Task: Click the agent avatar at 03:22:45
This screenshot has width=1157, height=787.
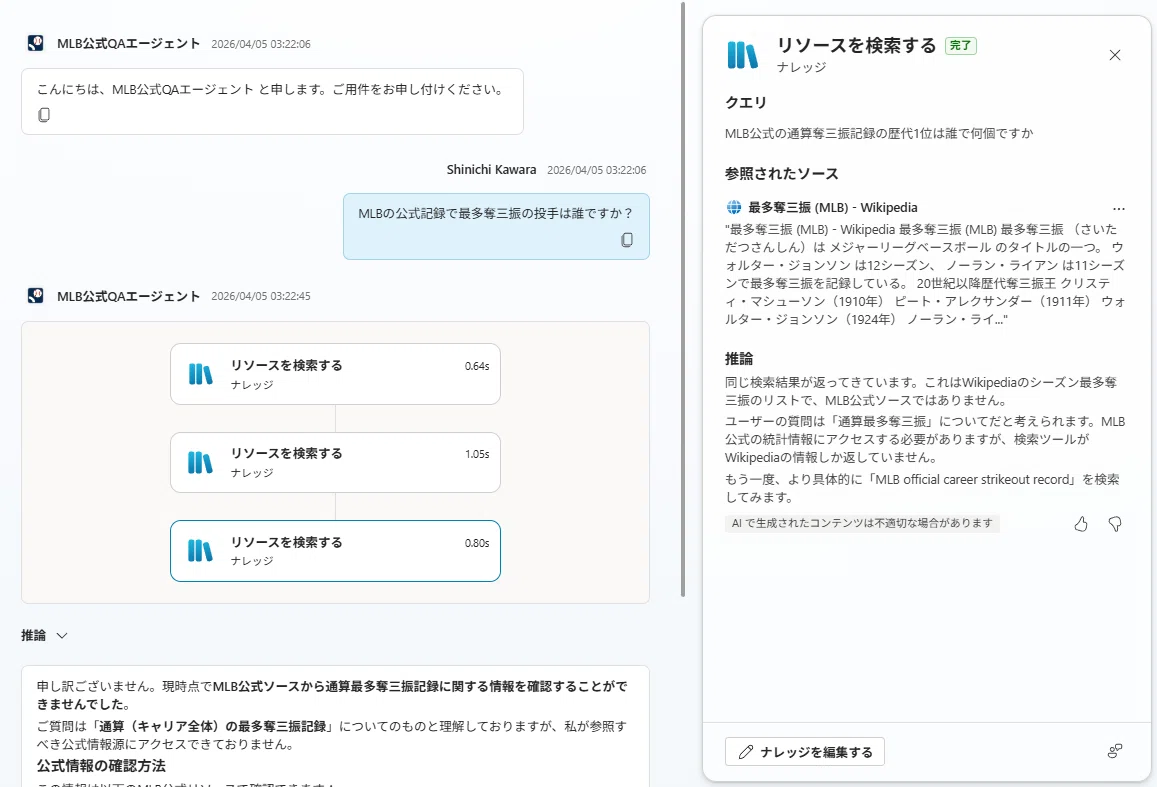Action: coord(35,296)
